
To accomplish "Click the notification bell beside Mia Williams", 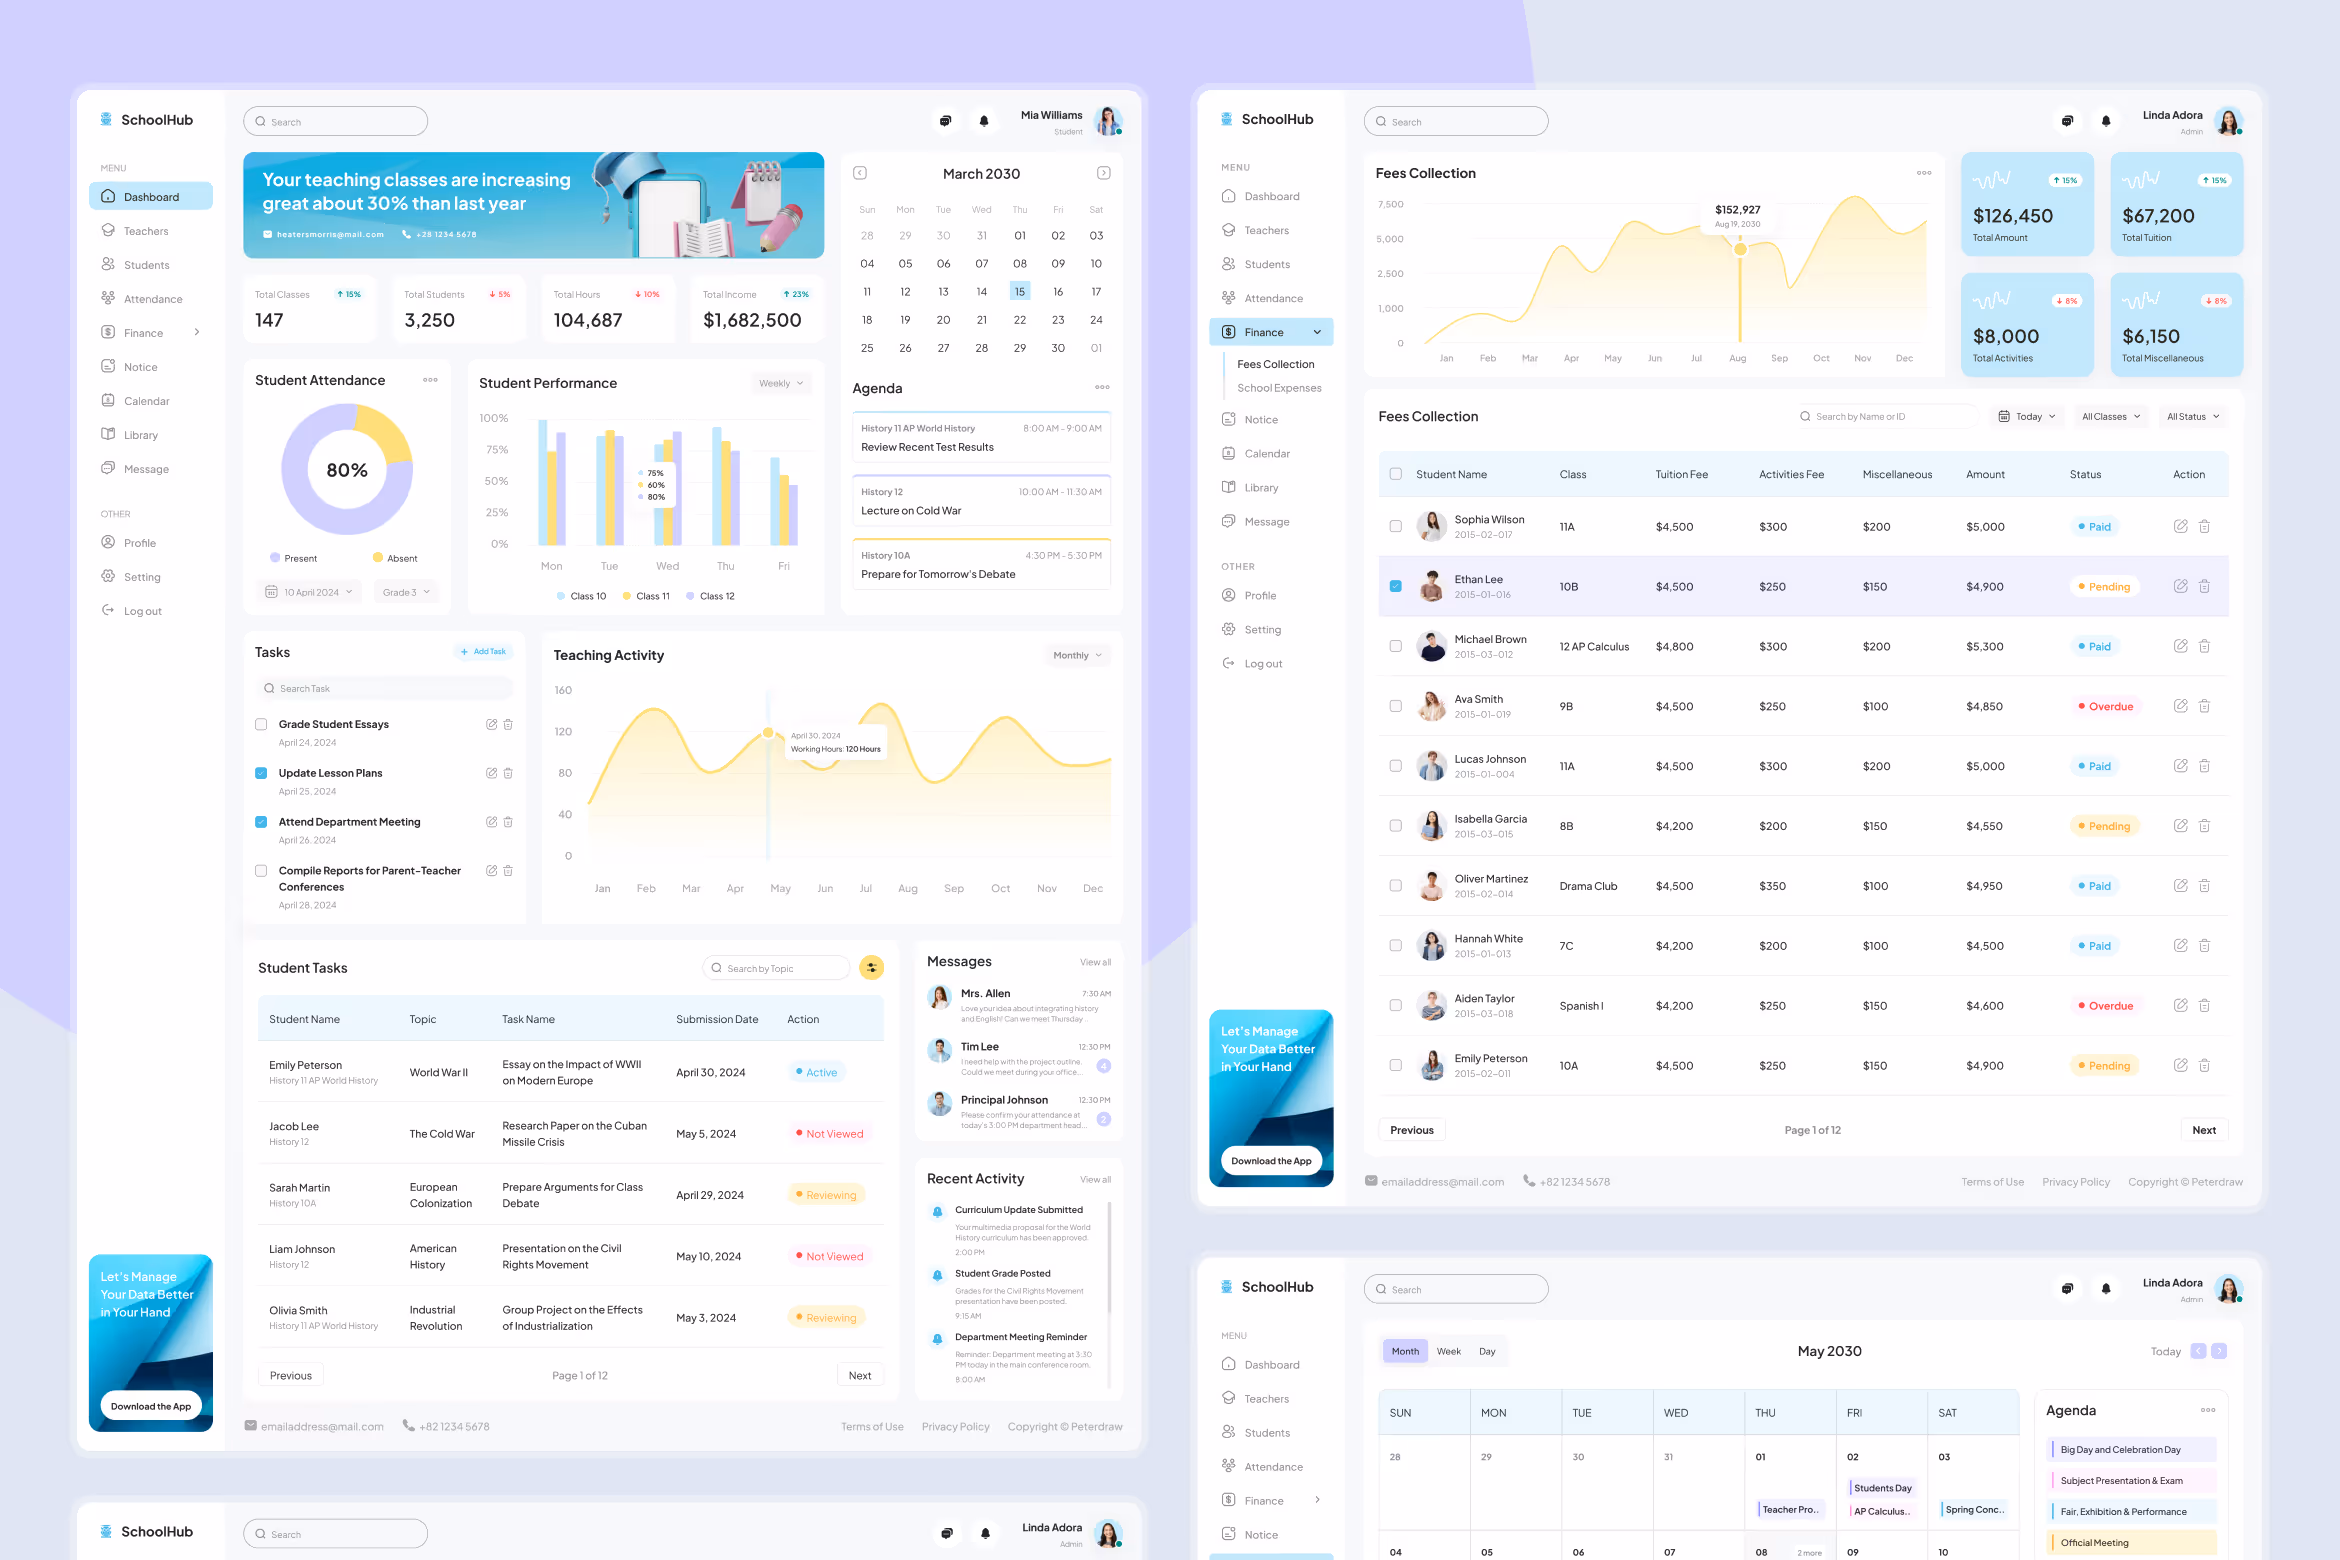I will [984, 121].
